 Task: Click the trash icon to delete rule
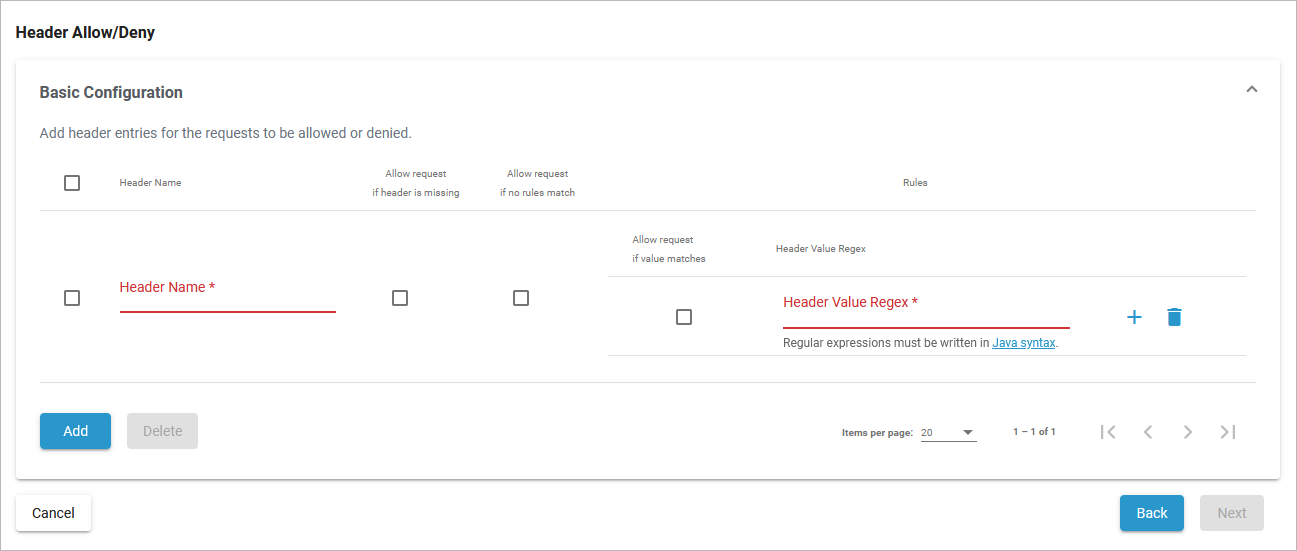[x=1174, y=317]
